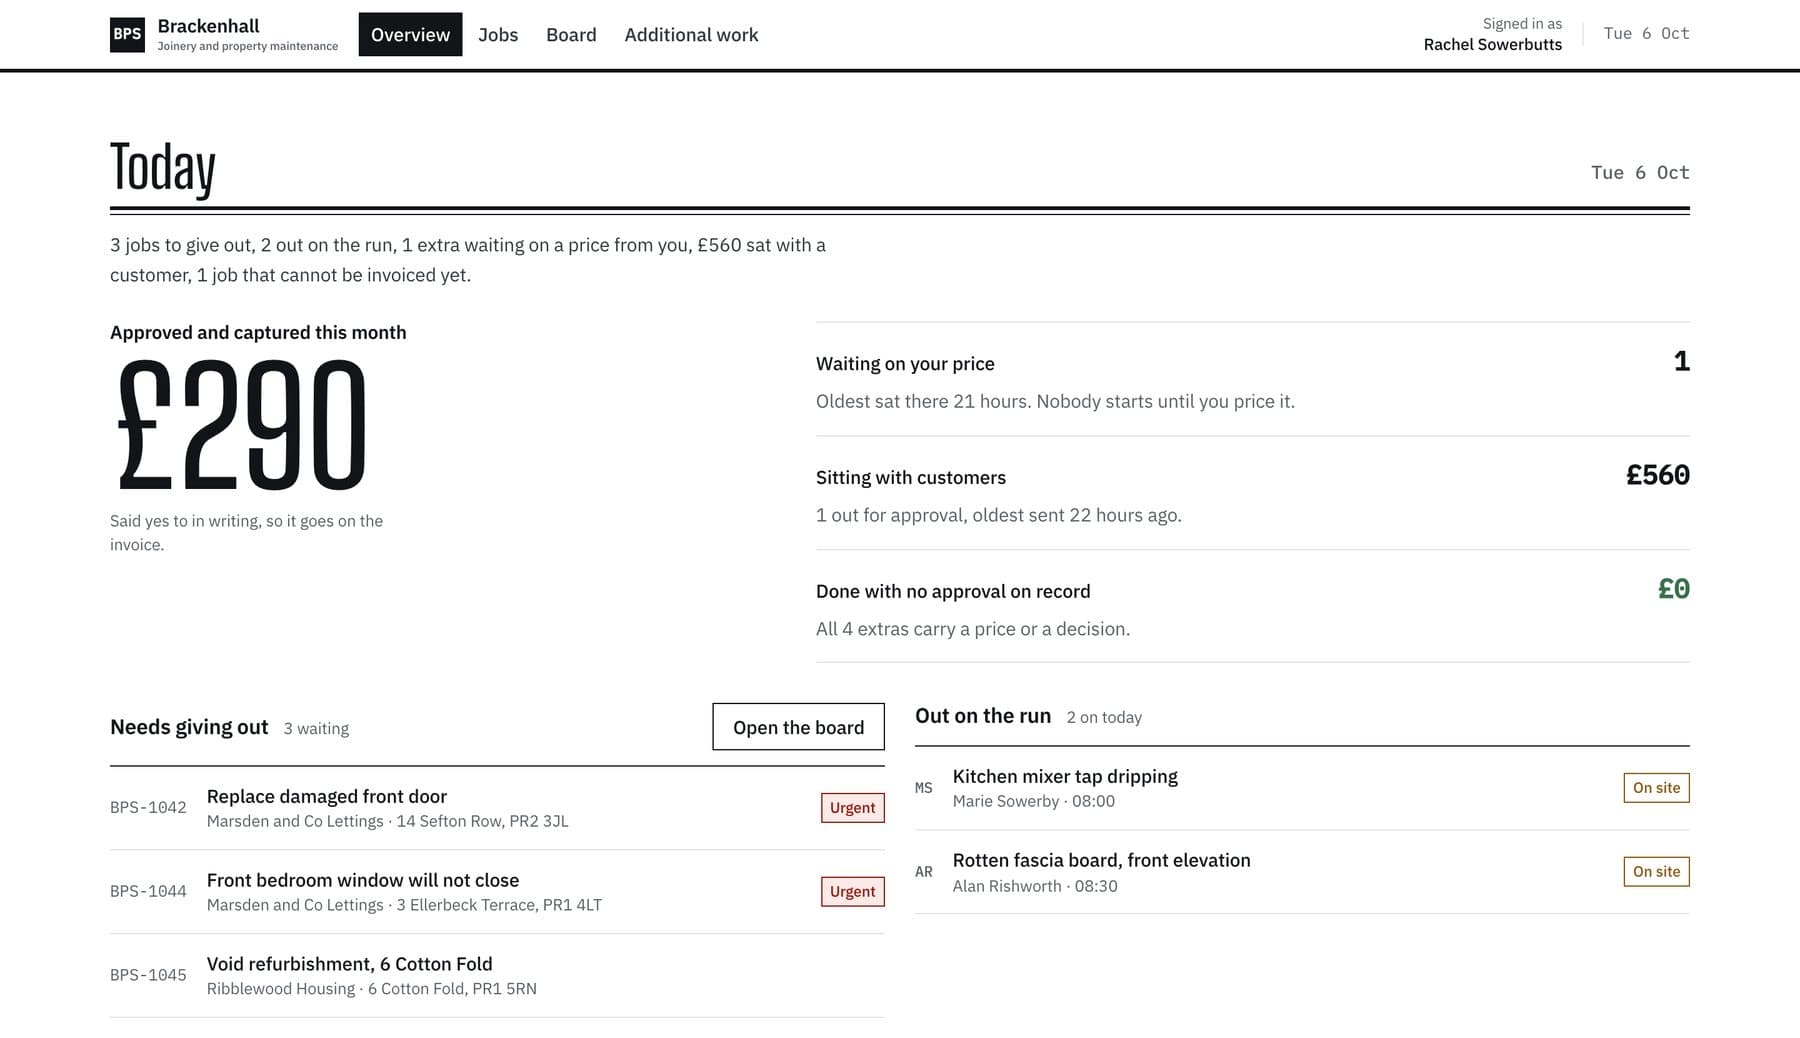Click On site status for fascia board job

(x=1656, y=872)
